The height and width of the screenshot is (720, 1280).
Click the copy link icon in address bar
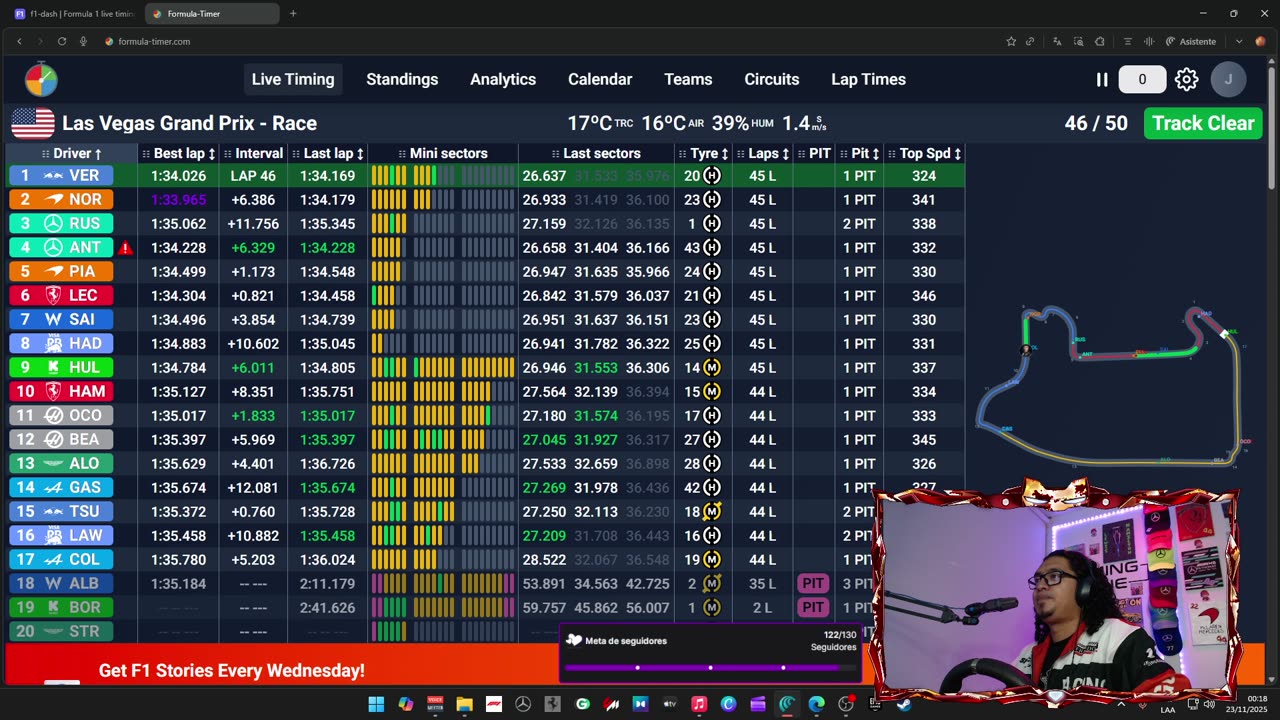1030,41
